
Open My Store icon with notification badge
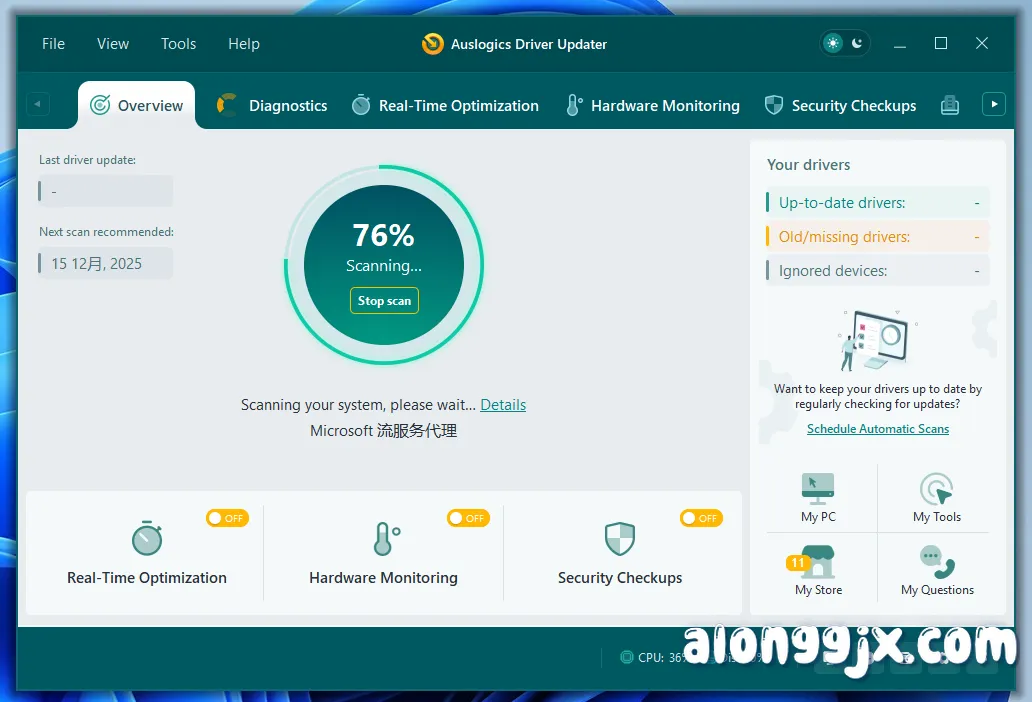(x=818, y=563)
